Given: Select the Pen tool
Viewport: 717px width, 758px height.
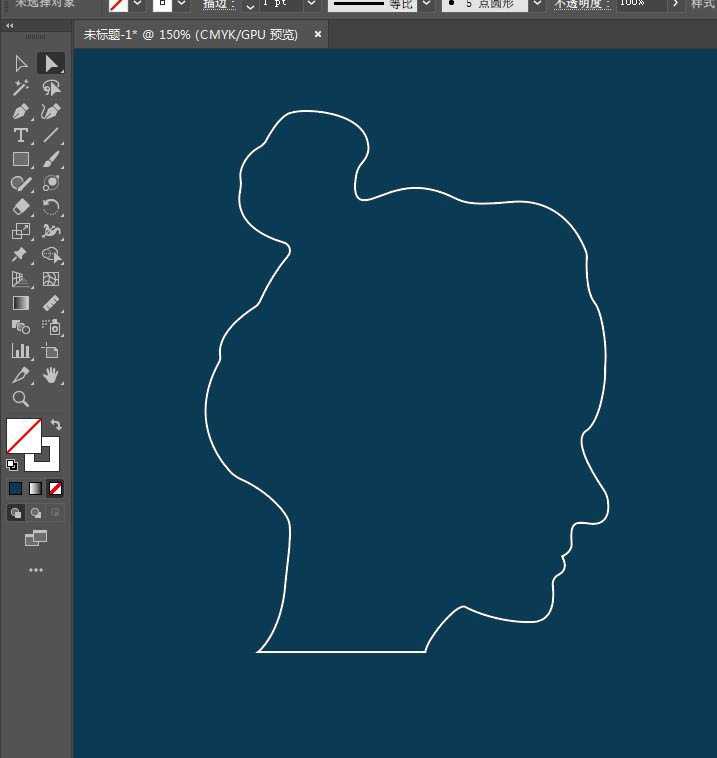Looking at the screenshot, I should [20, 111].
